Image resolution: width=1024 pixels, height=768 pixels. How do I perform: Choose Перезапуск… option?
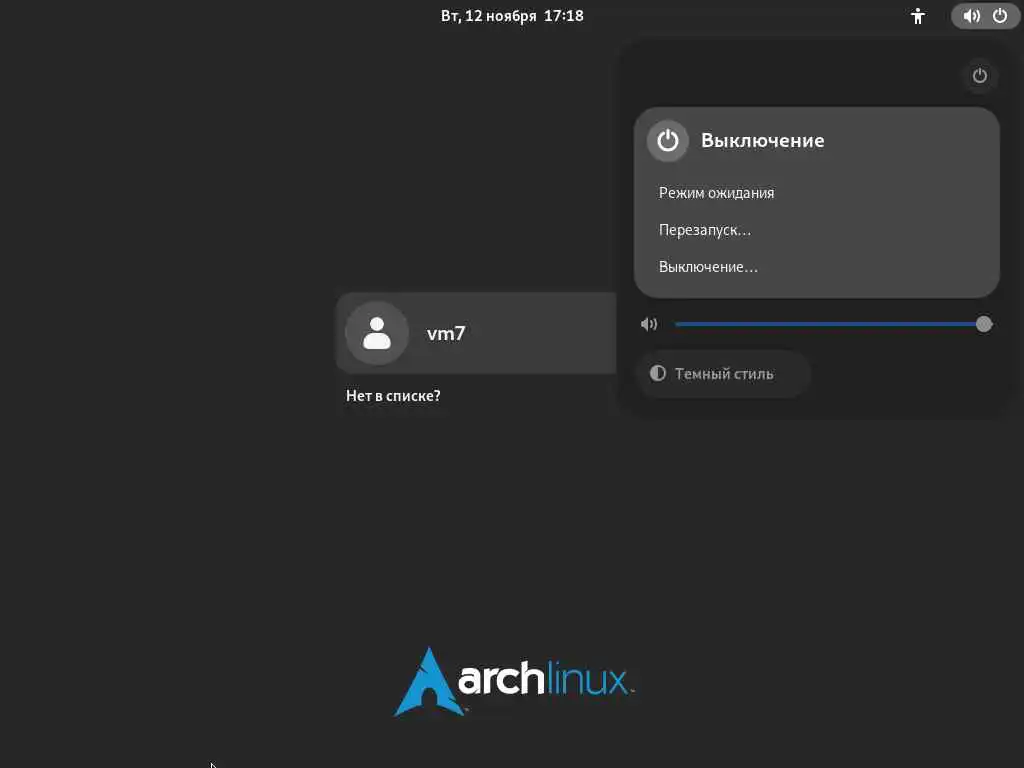click(x=816, y=230)
